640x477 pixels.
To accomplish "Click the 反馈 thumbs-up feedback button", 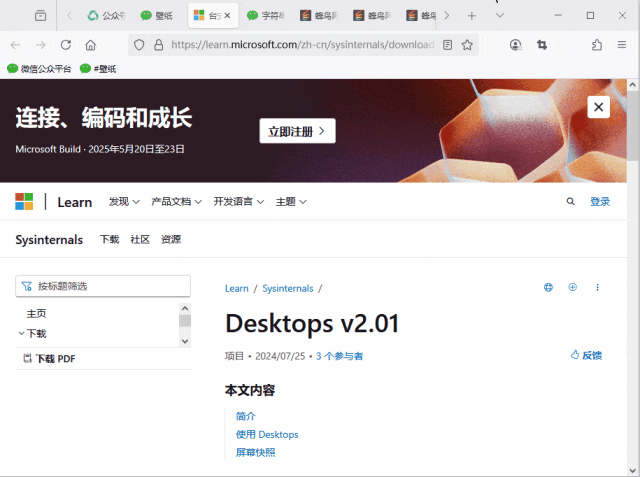I will coord(586,355).
